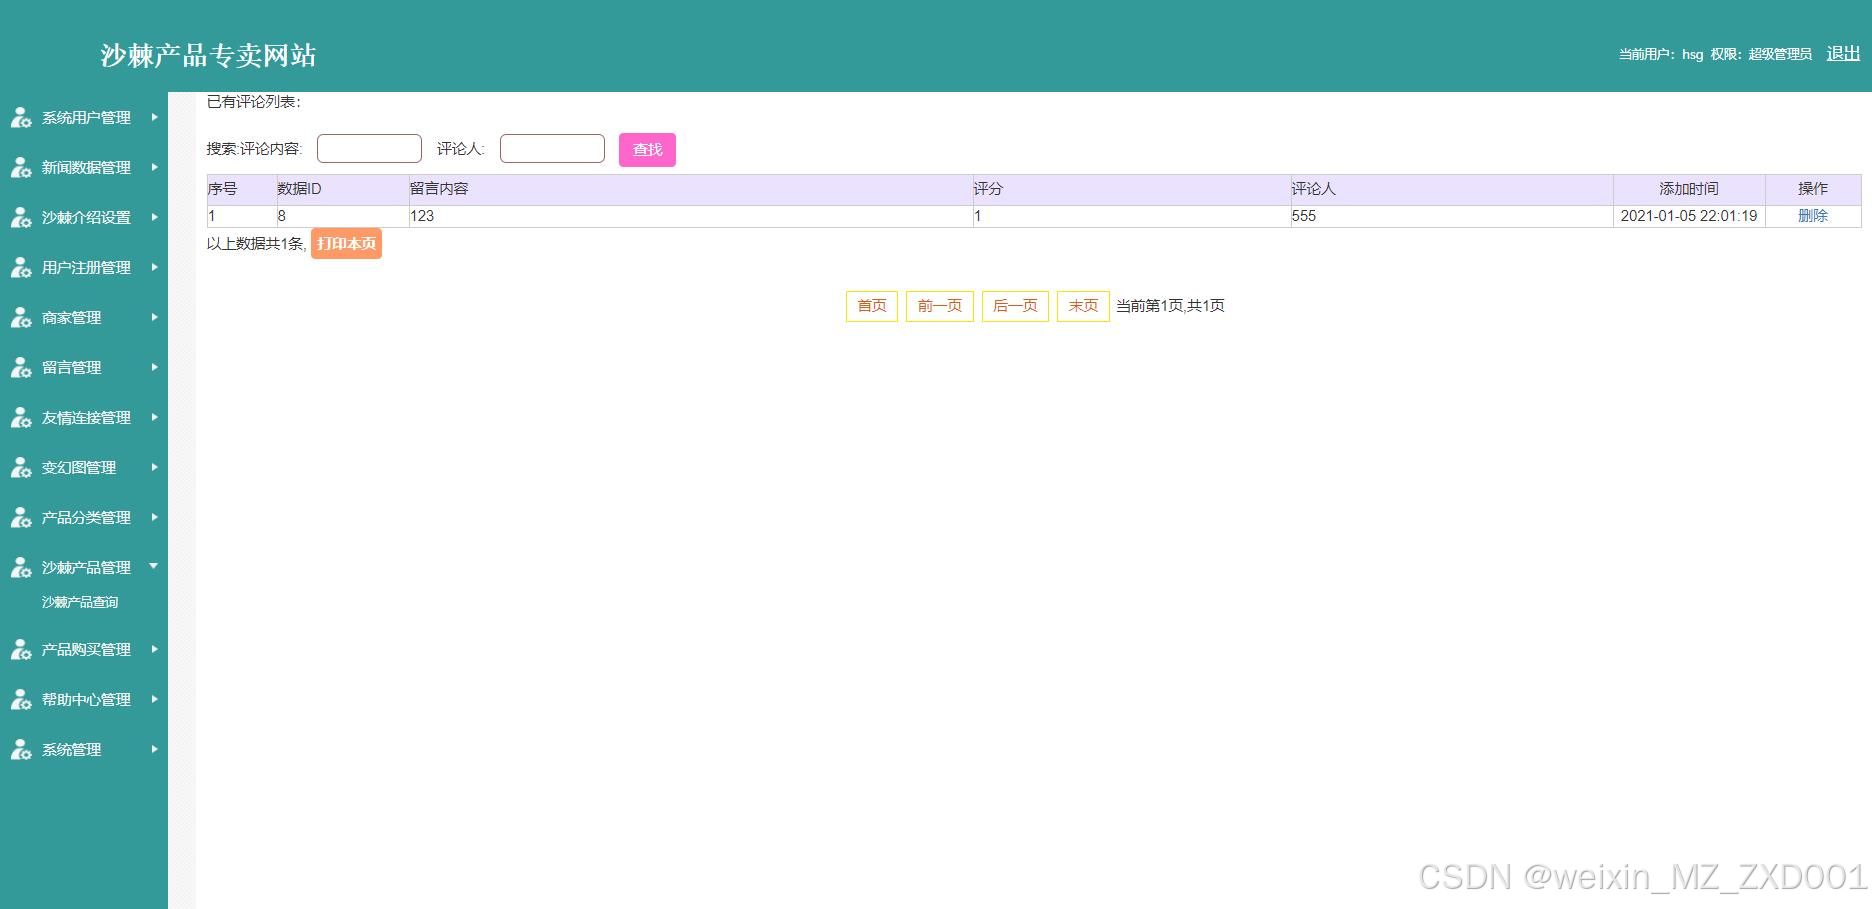
Task: Select the timestamp 2021-01-05 22:01:19 cell
Action: (1689, 216)
